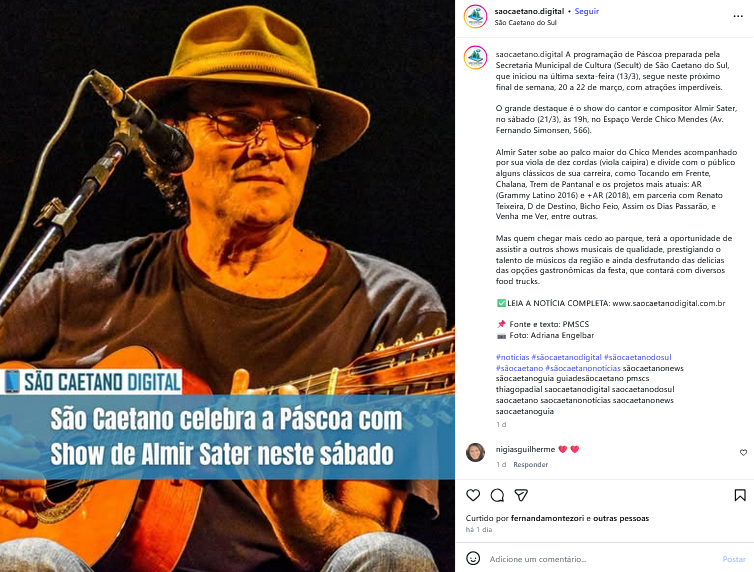Image resolution: width=754 pixels, height=572 pixels.
Task: Open the #sãocaetanonoticias hashtag
Action: [x=583, y=368]
